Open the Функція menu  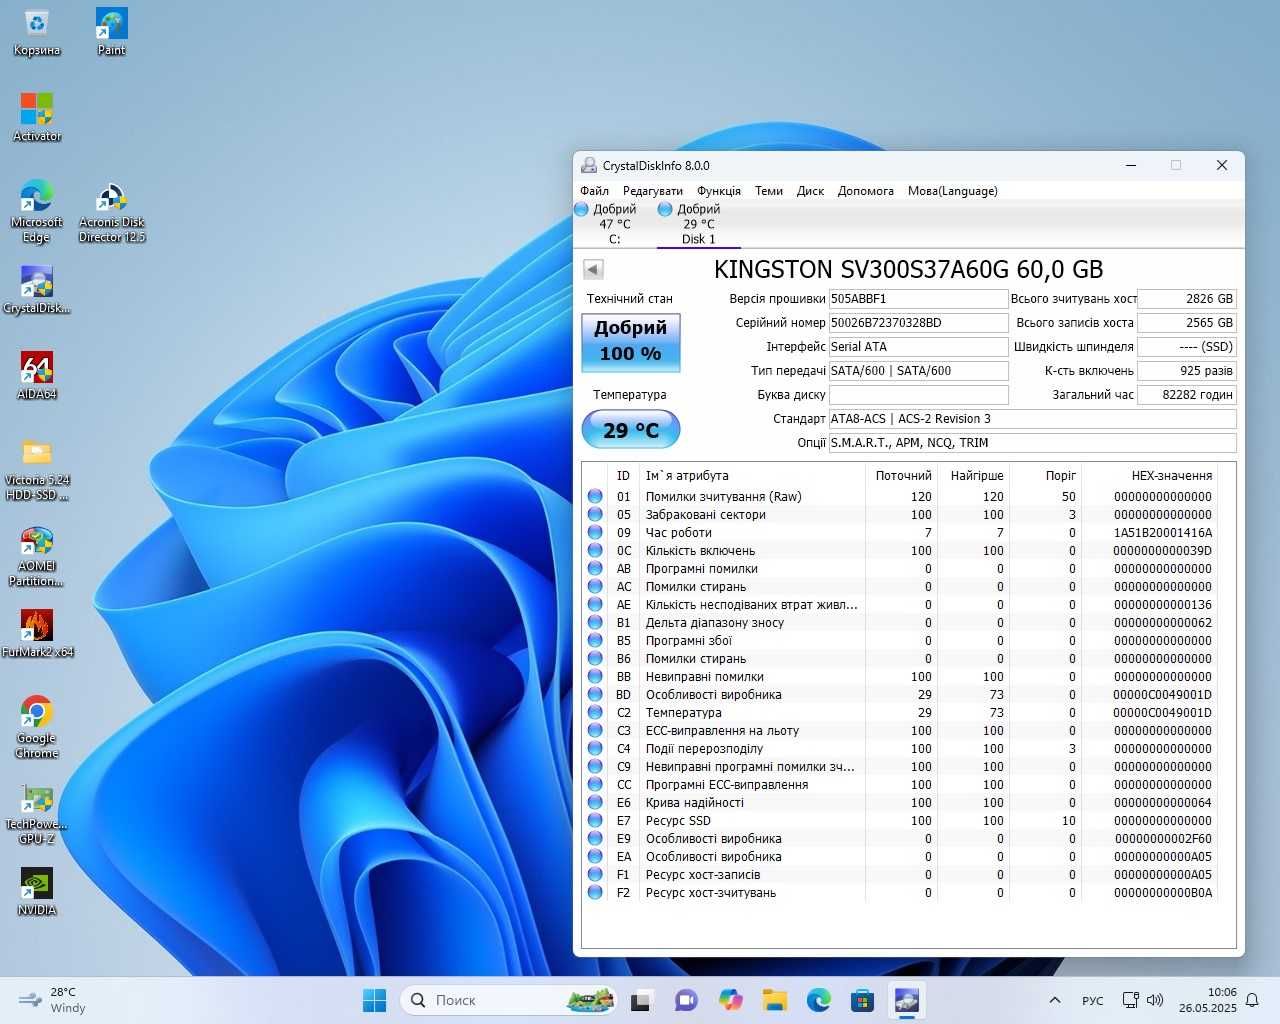(719, 191)
